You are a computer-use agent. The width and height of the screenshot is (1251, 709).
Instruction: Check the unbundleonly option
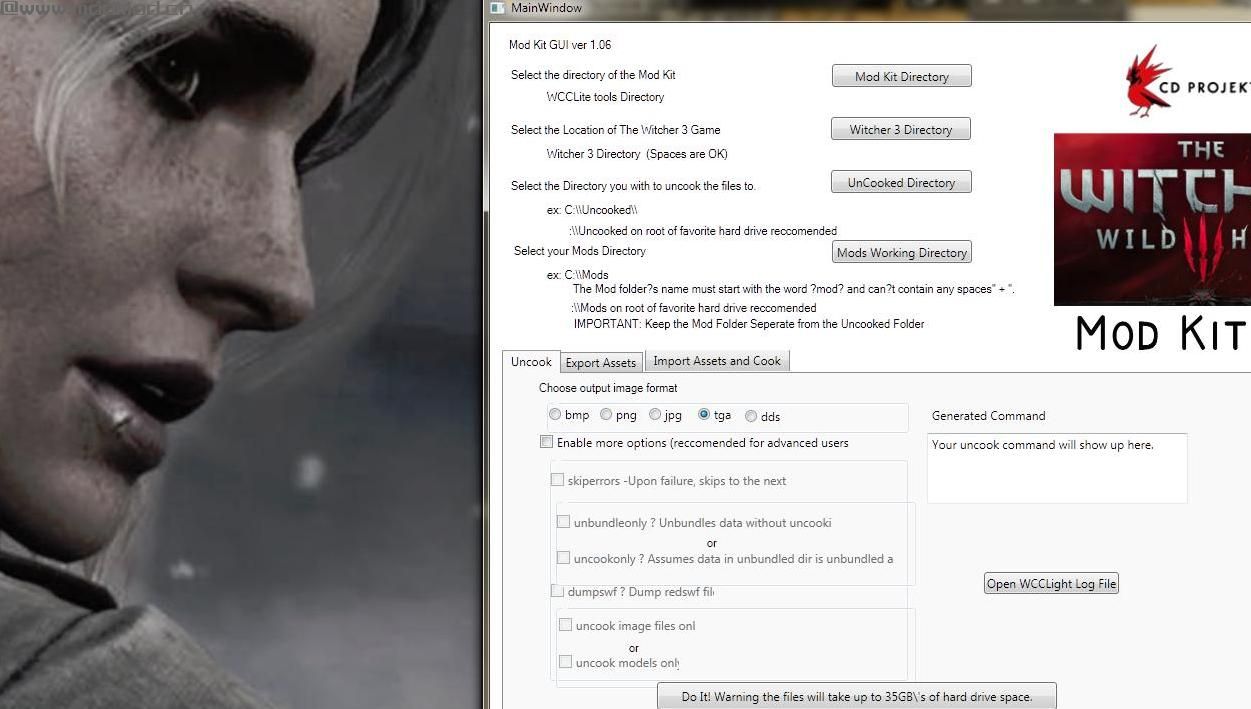pos(563,522)
